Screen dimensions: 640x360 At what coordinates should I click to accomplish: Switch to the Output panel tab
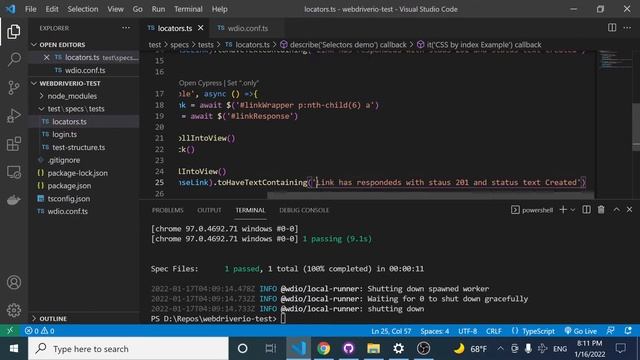click(209, 210)
